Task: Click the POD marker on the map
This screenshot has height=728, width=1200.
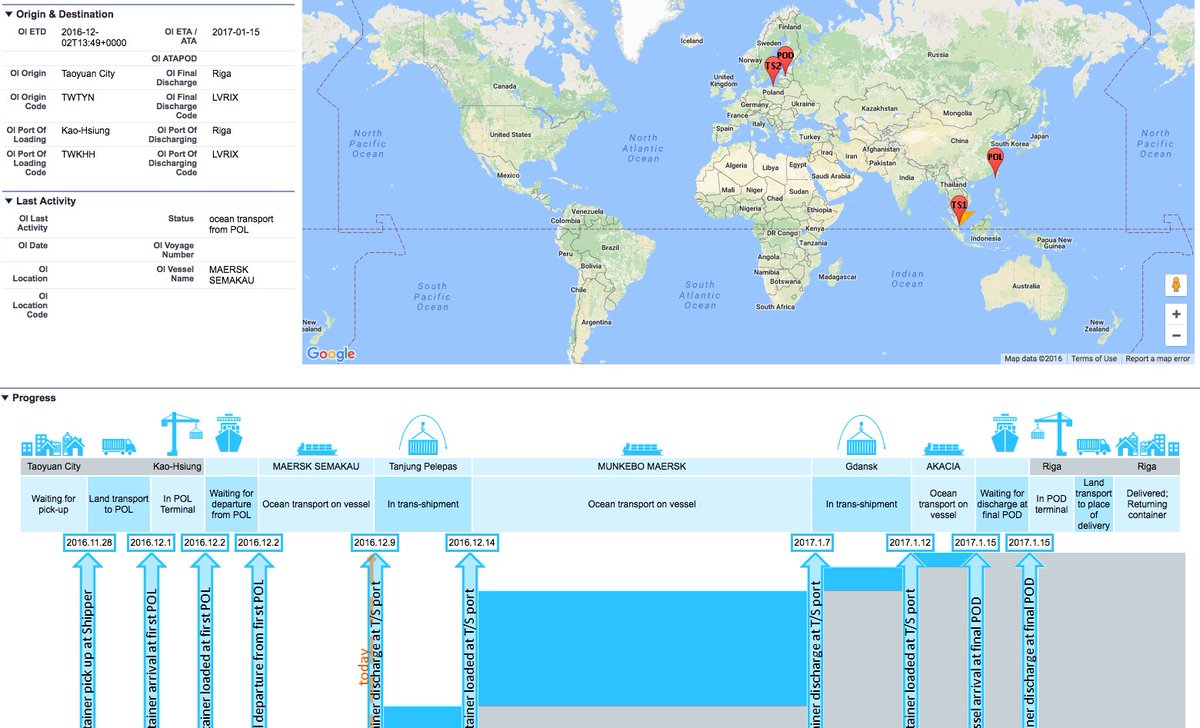Action: [786, 59]
